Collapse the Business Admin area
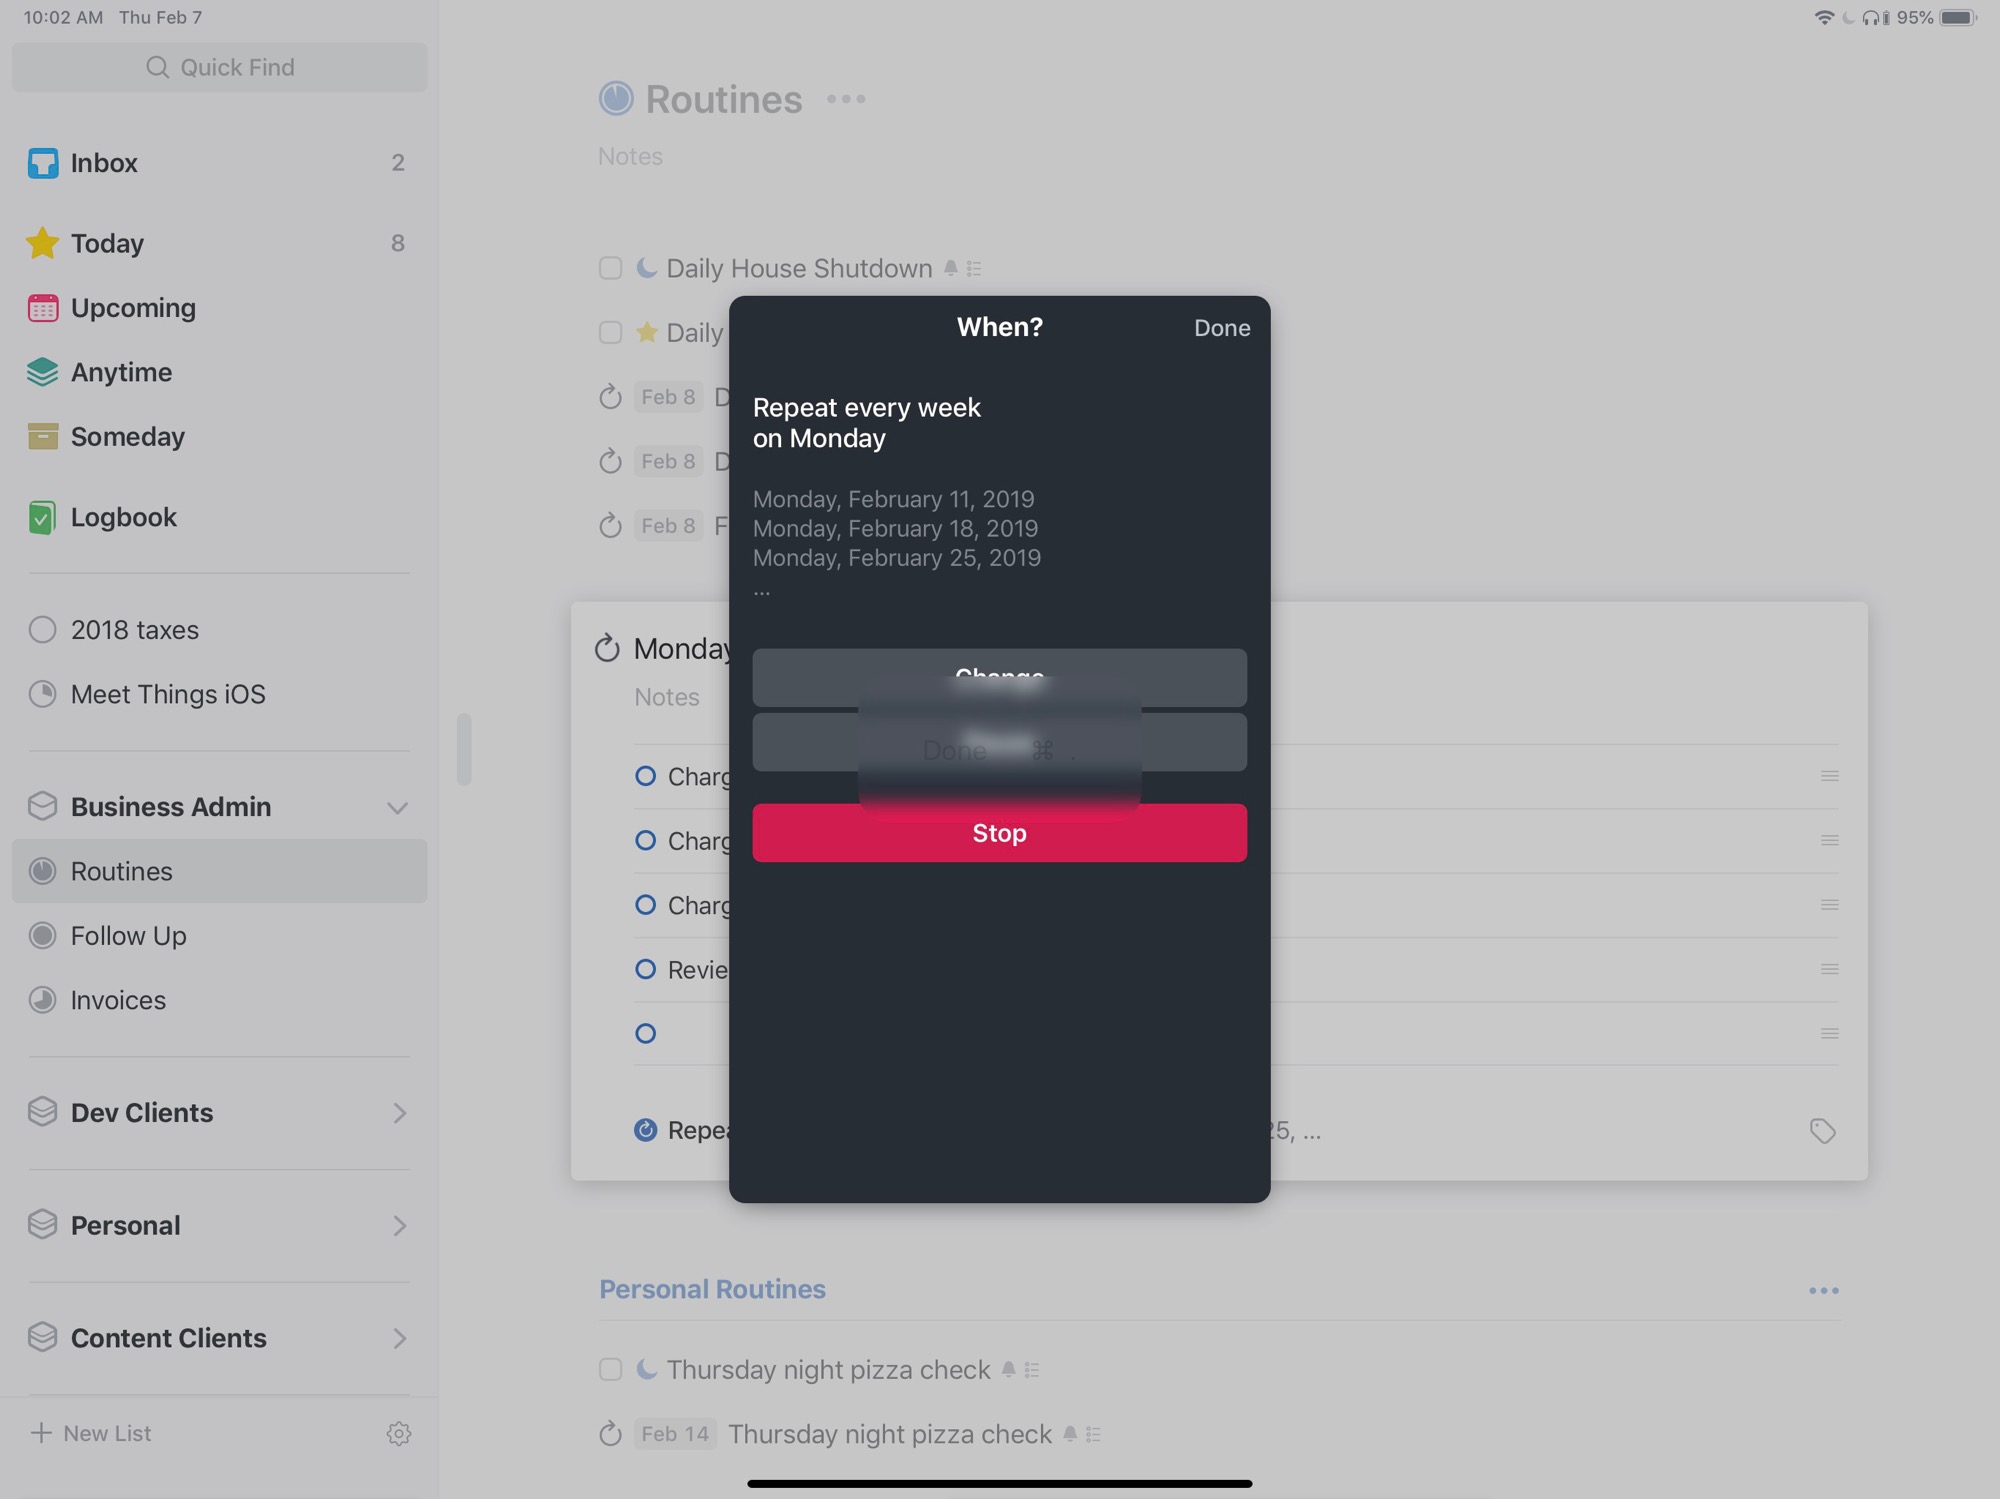This screenshot has width=2000, height=1499. click(397, 807)
